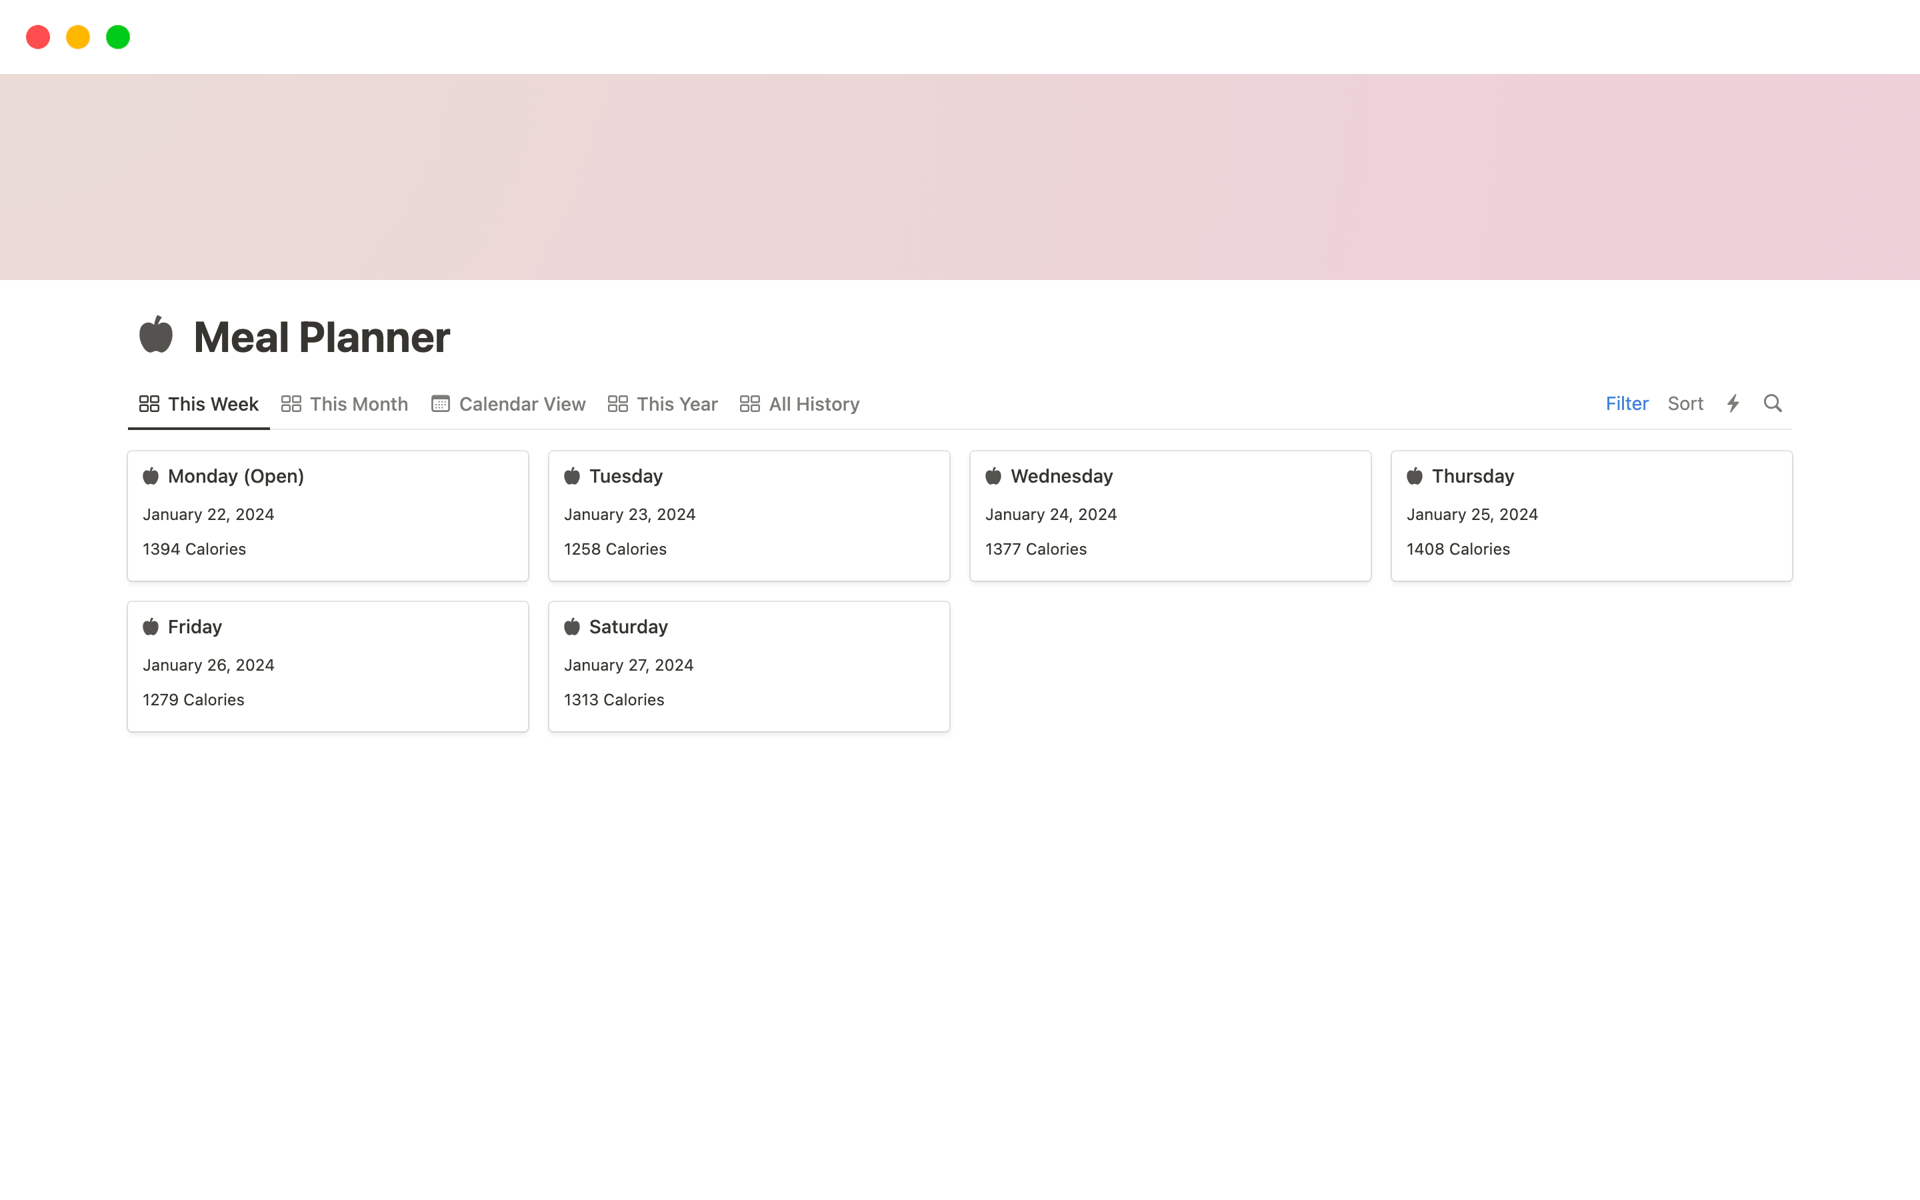1920x1200 pixels.
Task: Click the apple icon on Friday card
Action: (152, 626)
